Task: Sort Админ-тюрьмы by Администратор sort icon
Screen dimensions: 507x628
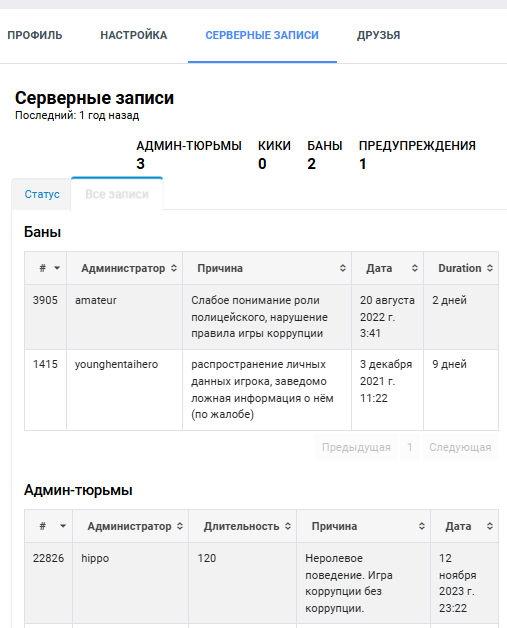Action: pyautogui.click(x=180, y=526)
